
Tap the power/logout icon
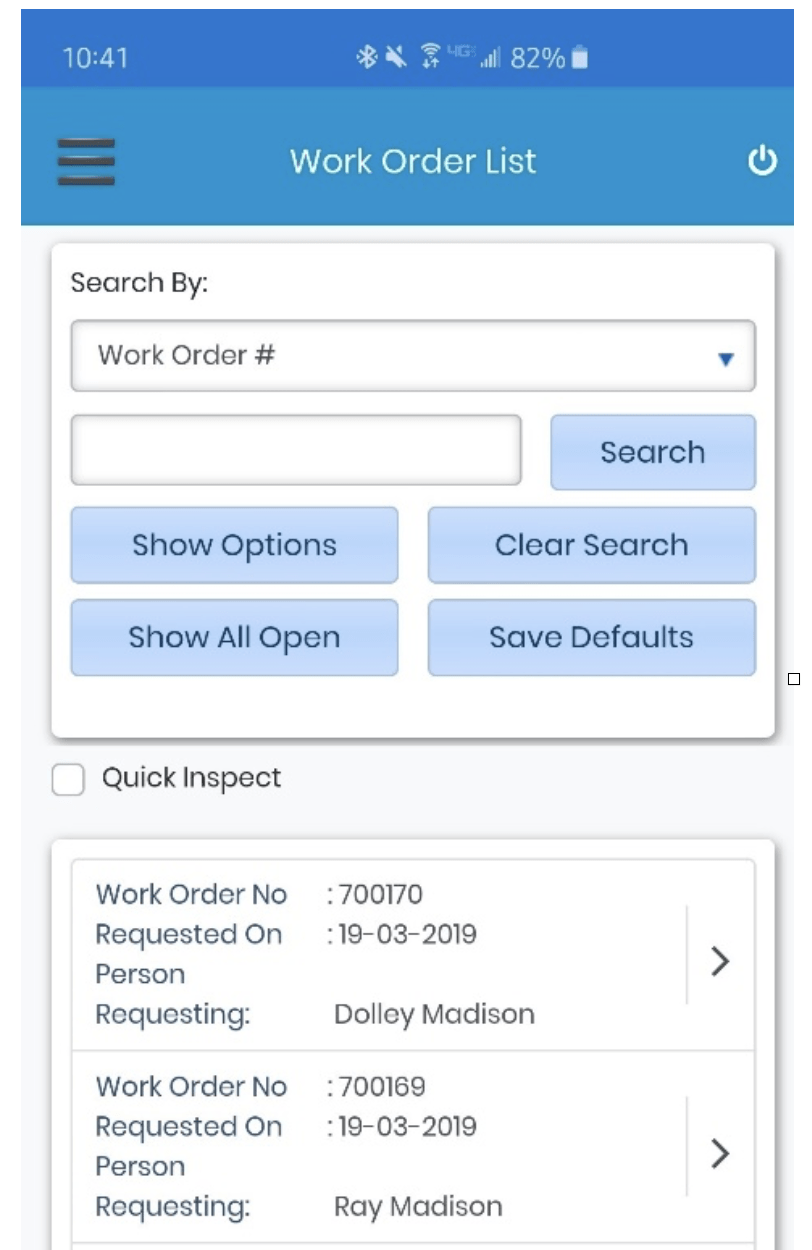pos(764,160)
